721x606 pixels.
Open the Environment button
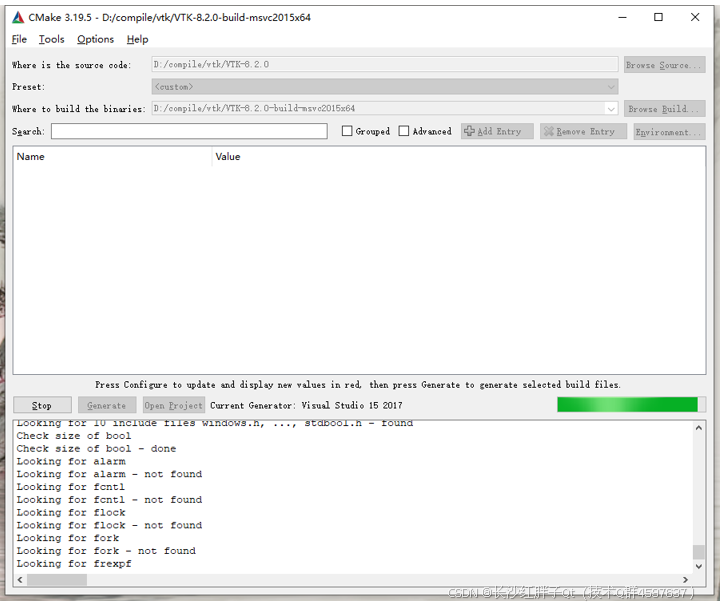click(x=669, y=131)
